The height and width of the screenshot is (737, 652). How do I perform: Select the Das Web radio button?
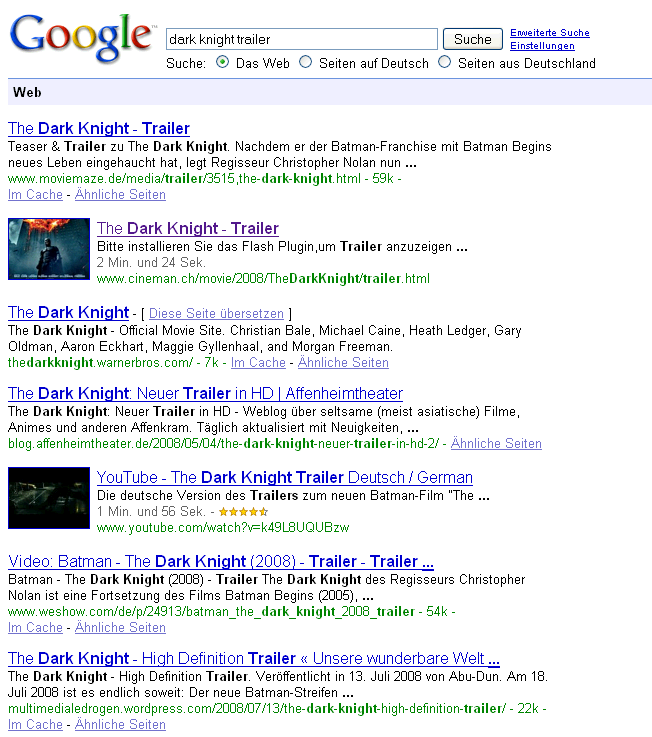point(222,62)
